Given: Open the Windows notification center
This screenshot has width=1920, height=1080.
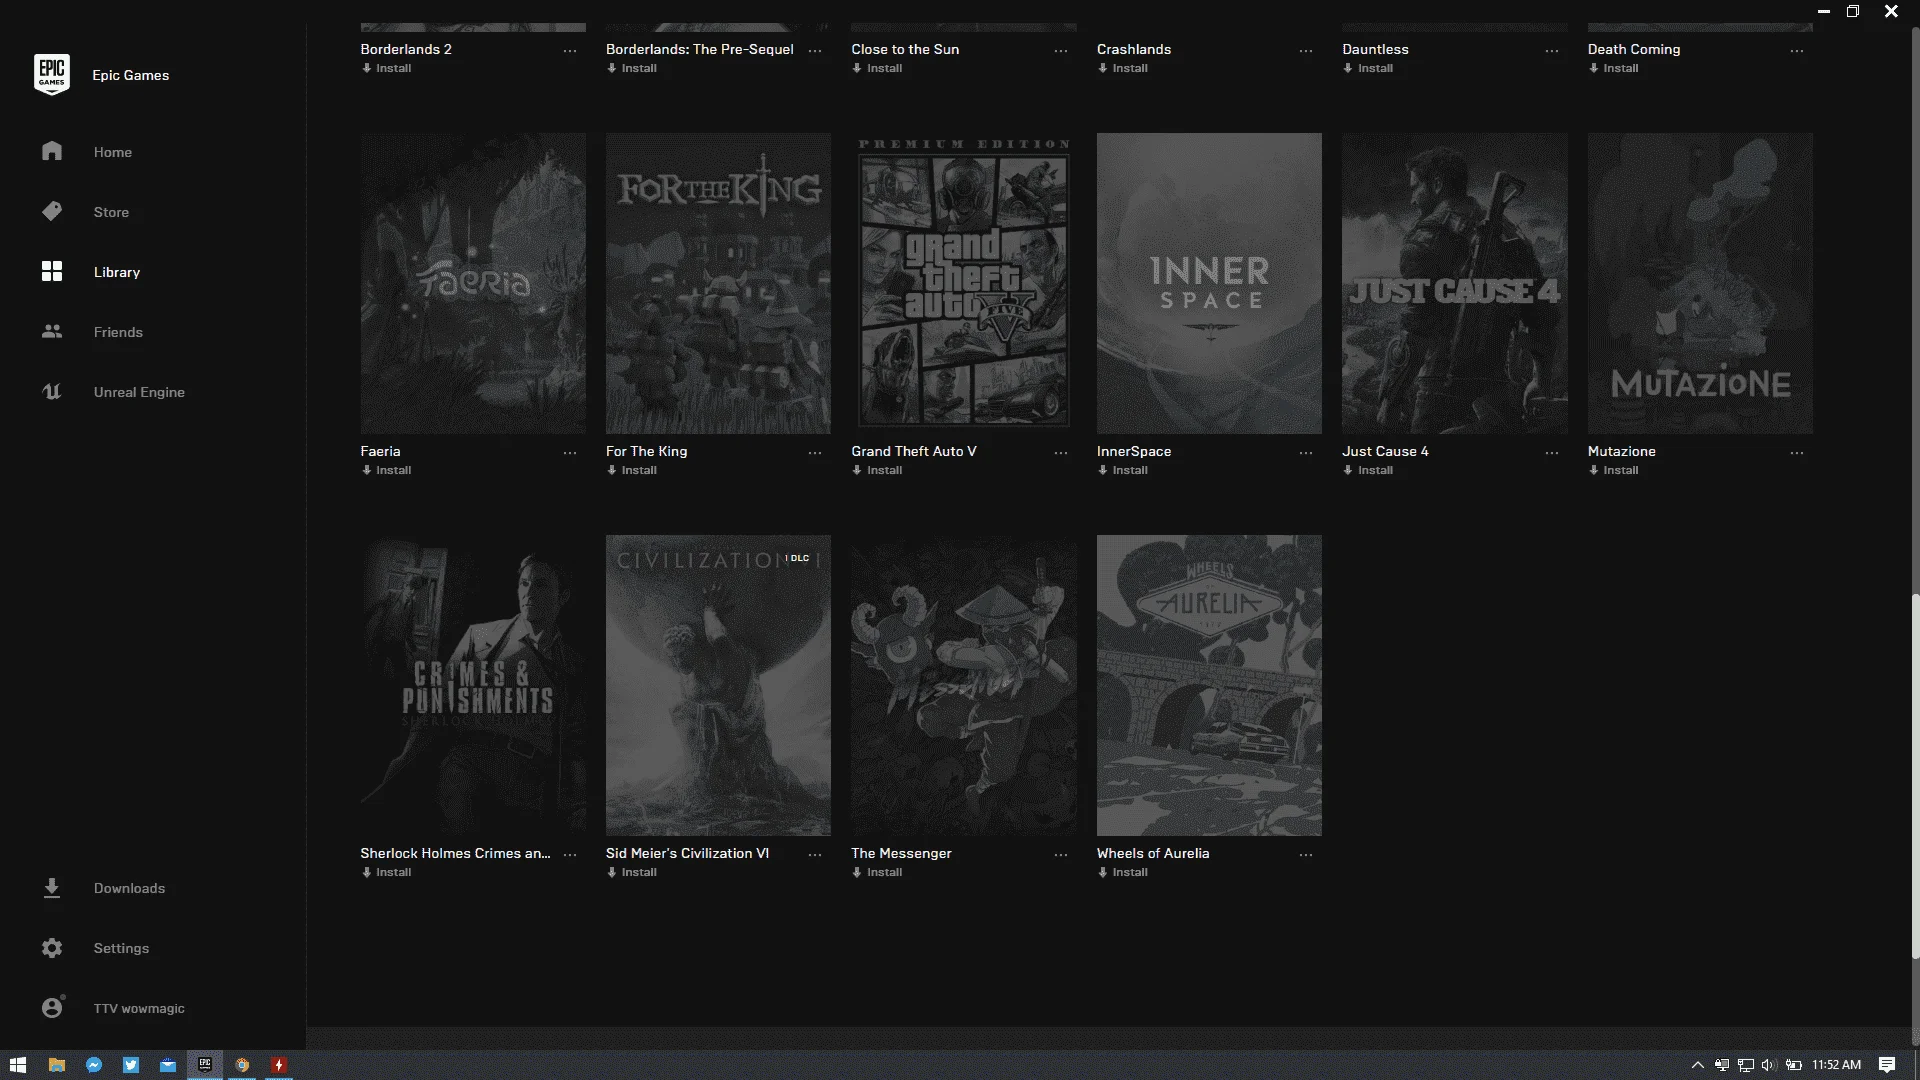Looking at the screenshot, I should [1887, 1065].
